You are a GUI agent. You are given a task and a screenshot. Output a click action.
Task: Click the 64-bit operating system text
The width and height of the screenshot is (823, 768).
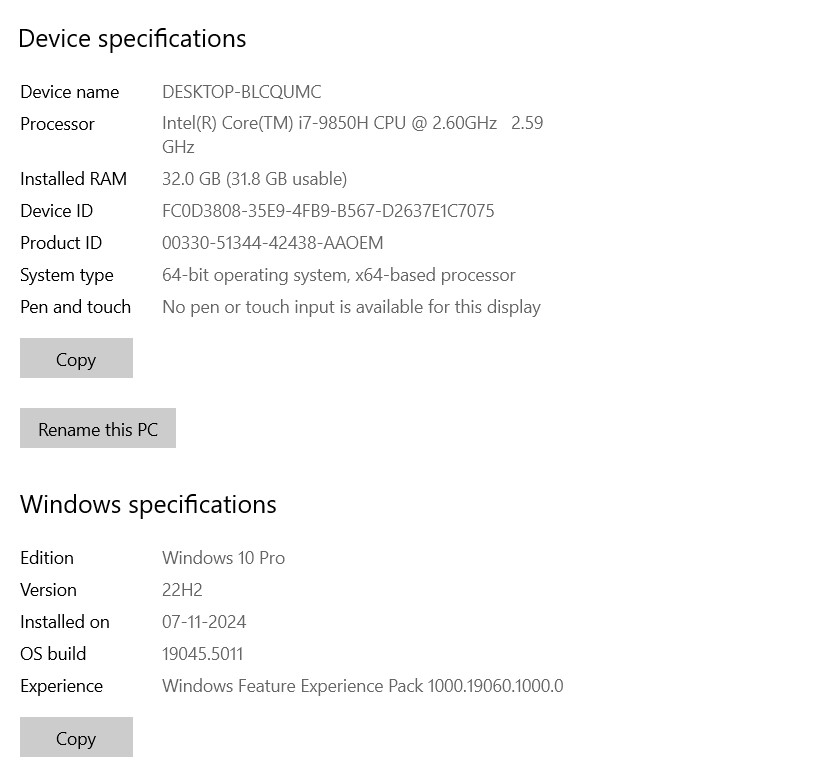click(338, 275)
